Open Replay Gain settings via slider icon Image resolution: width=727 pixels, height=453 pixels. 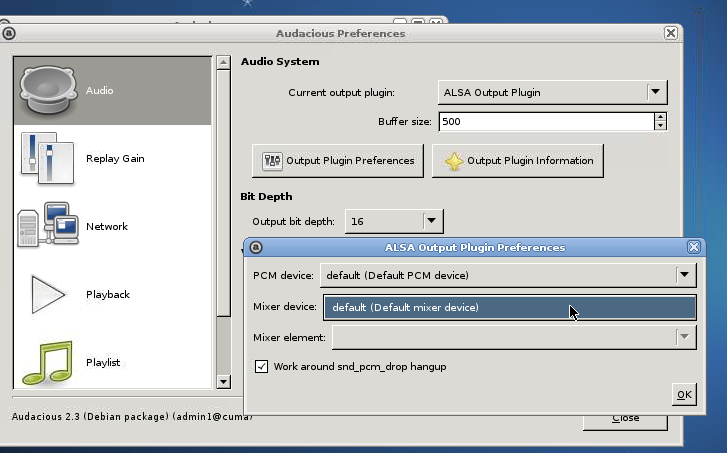point(47,158)
